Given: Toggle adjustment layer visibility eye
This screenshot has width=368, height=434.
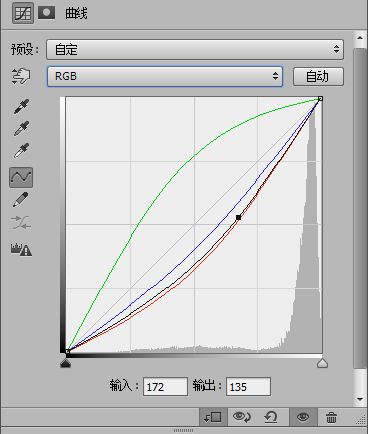Looking at the screenshot, I should pos(303,417).
